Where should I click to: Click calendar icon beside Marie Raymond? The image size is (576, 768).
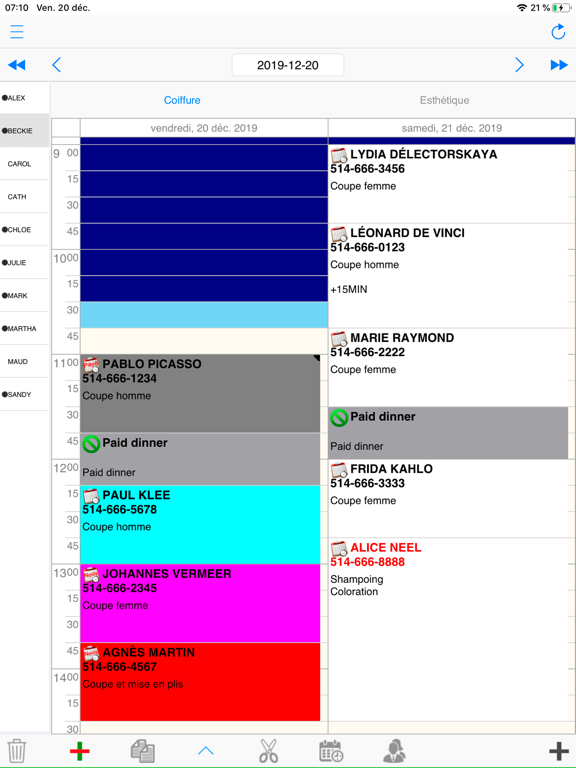339,339
